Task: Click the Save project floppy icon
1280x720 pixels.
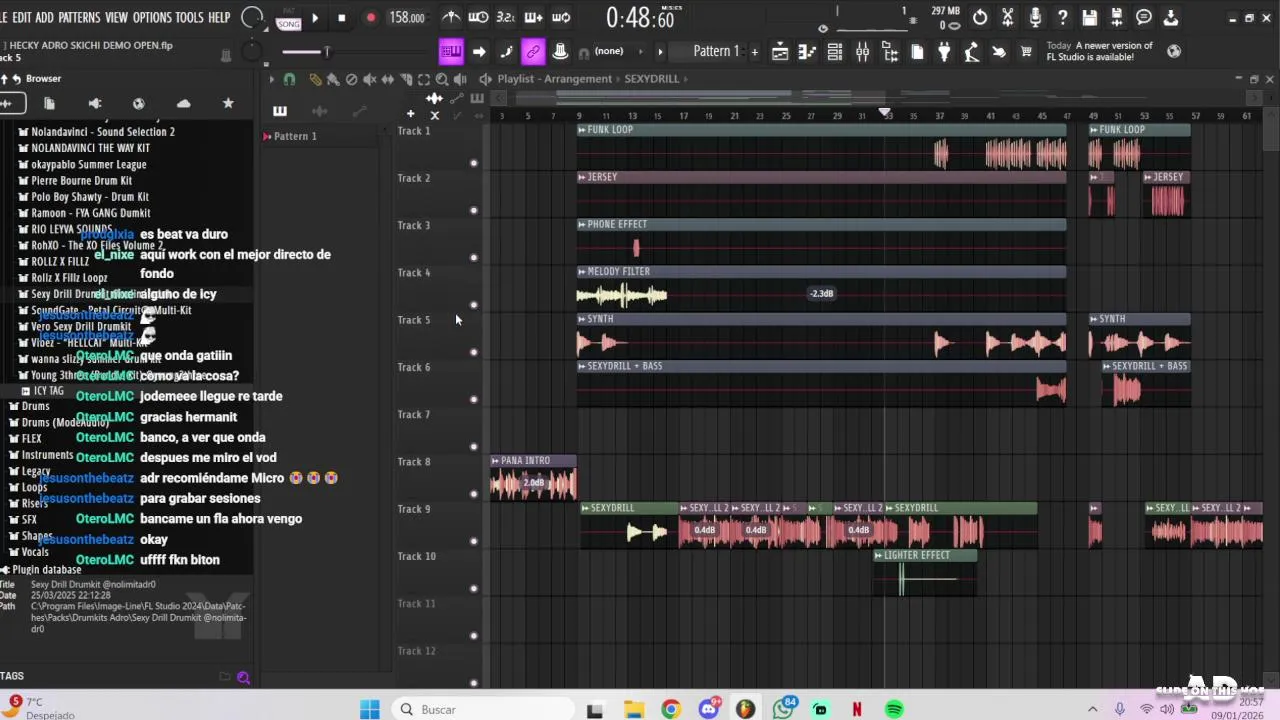Action: (x=1089, y=18)
